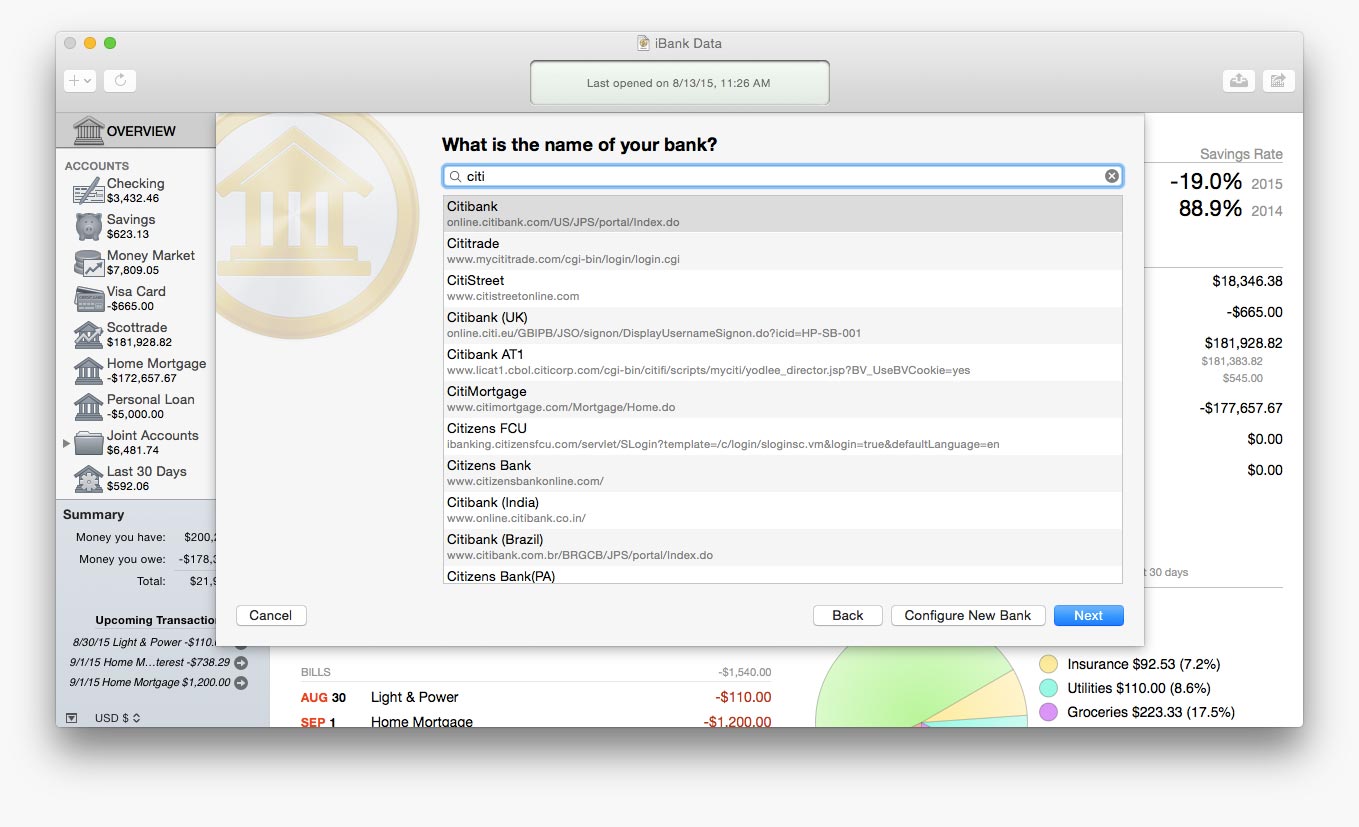Toggle the summary pane disclosure icon
The image size is (1359, 827).
coord(71,718)
